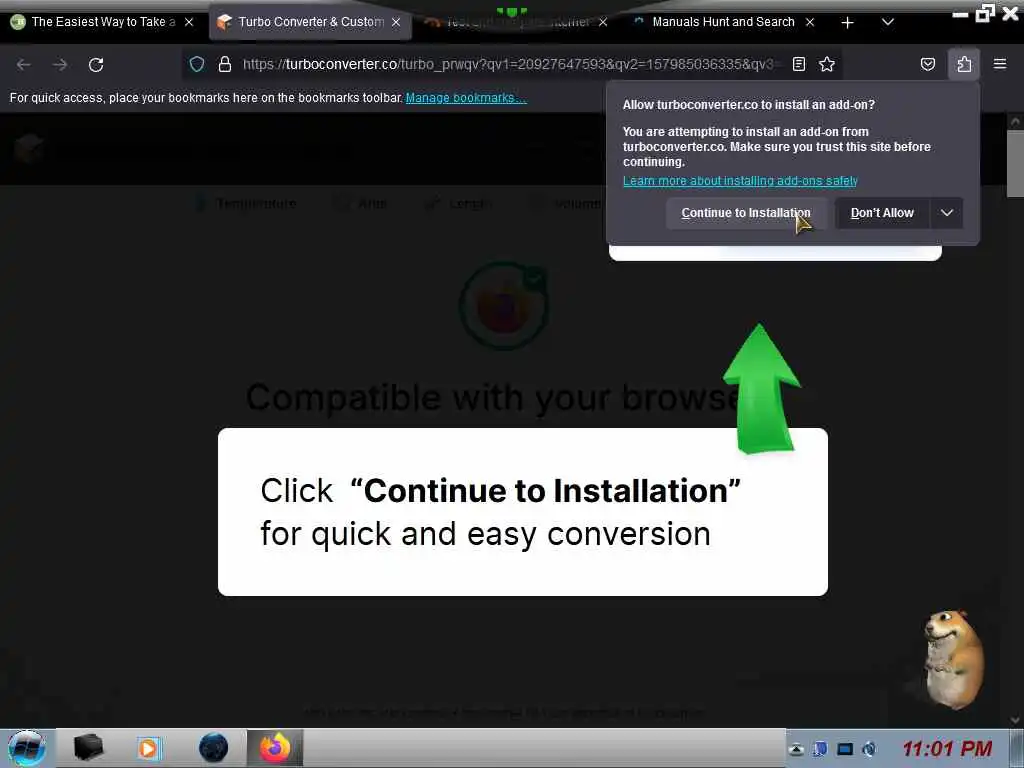Screen dimensions: 1024x768
Task: Close the Turbo Converter tab
Action: click(x=396, y=22)
